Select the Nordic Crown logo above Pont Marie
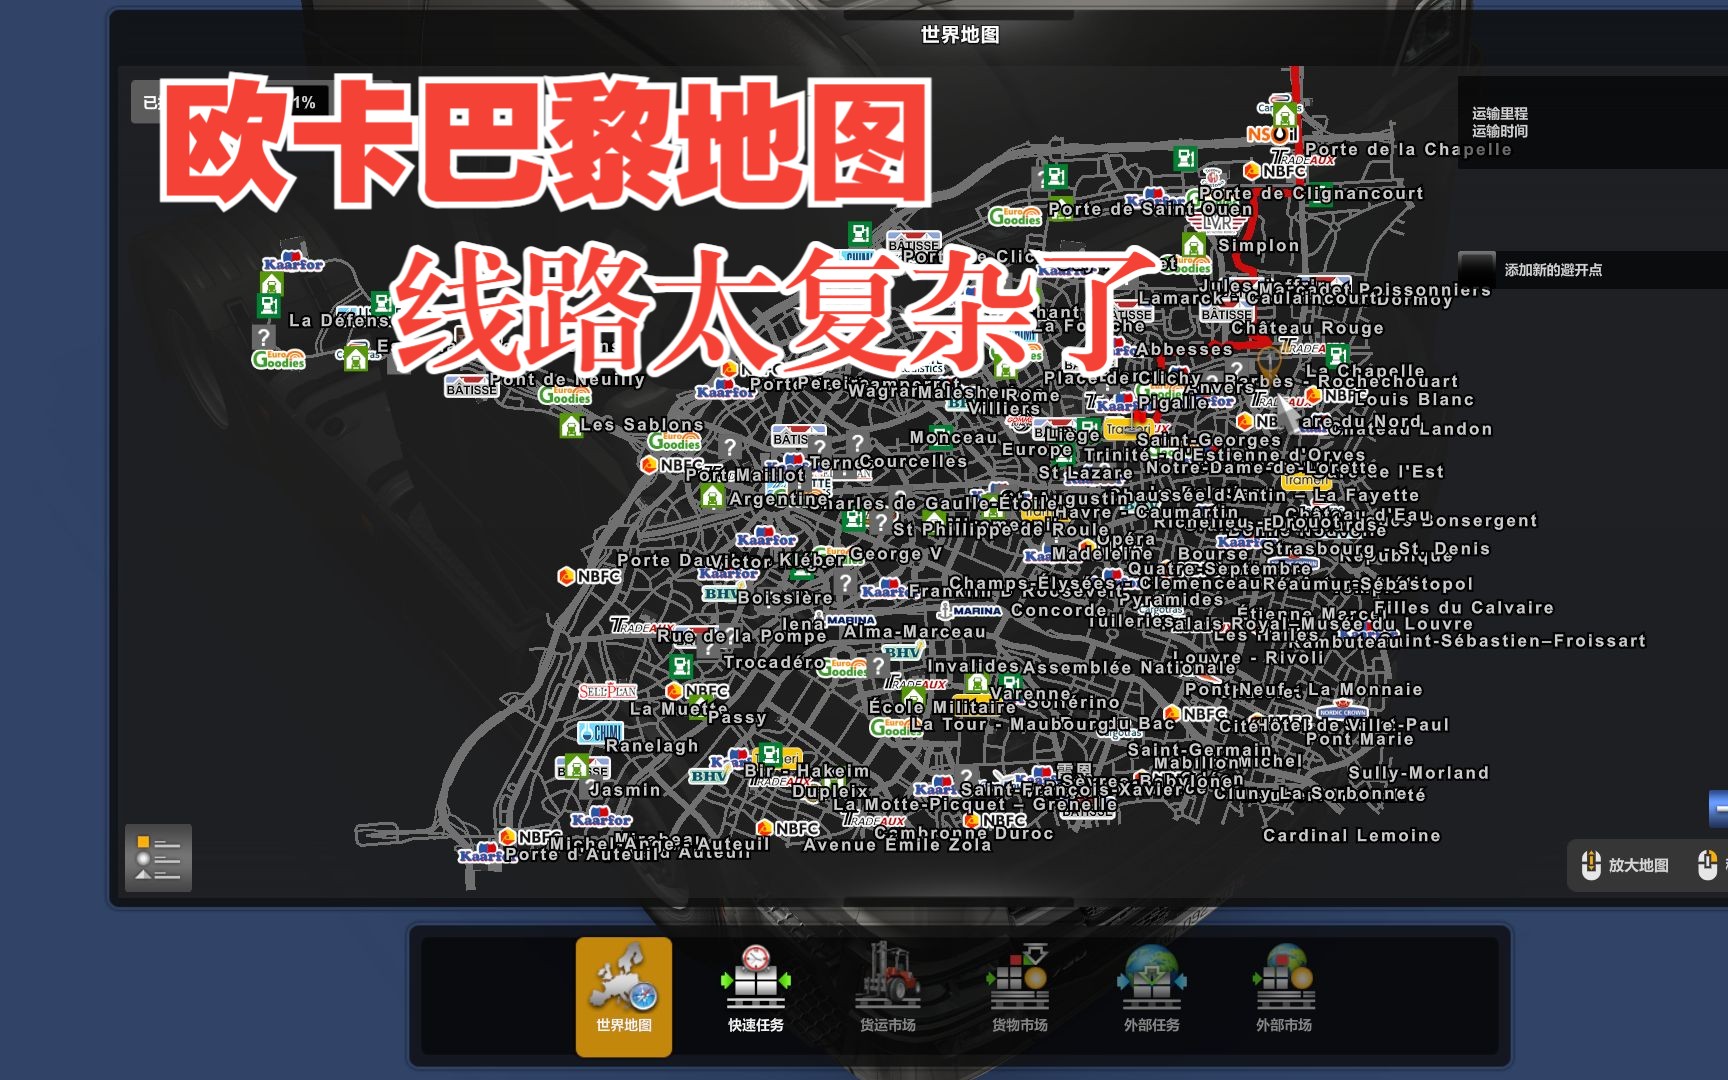Viewport: 1728px width, 1080px height. point(1342,712)
